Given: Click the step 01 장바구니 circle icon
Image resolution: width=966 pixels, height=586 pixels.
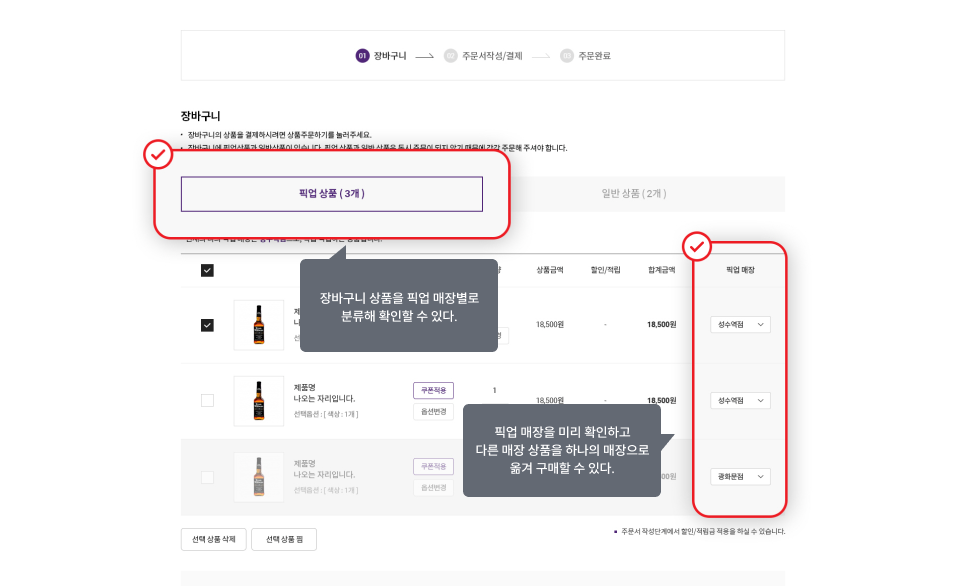Looking at the screenshot, I should tap(362, 56).
